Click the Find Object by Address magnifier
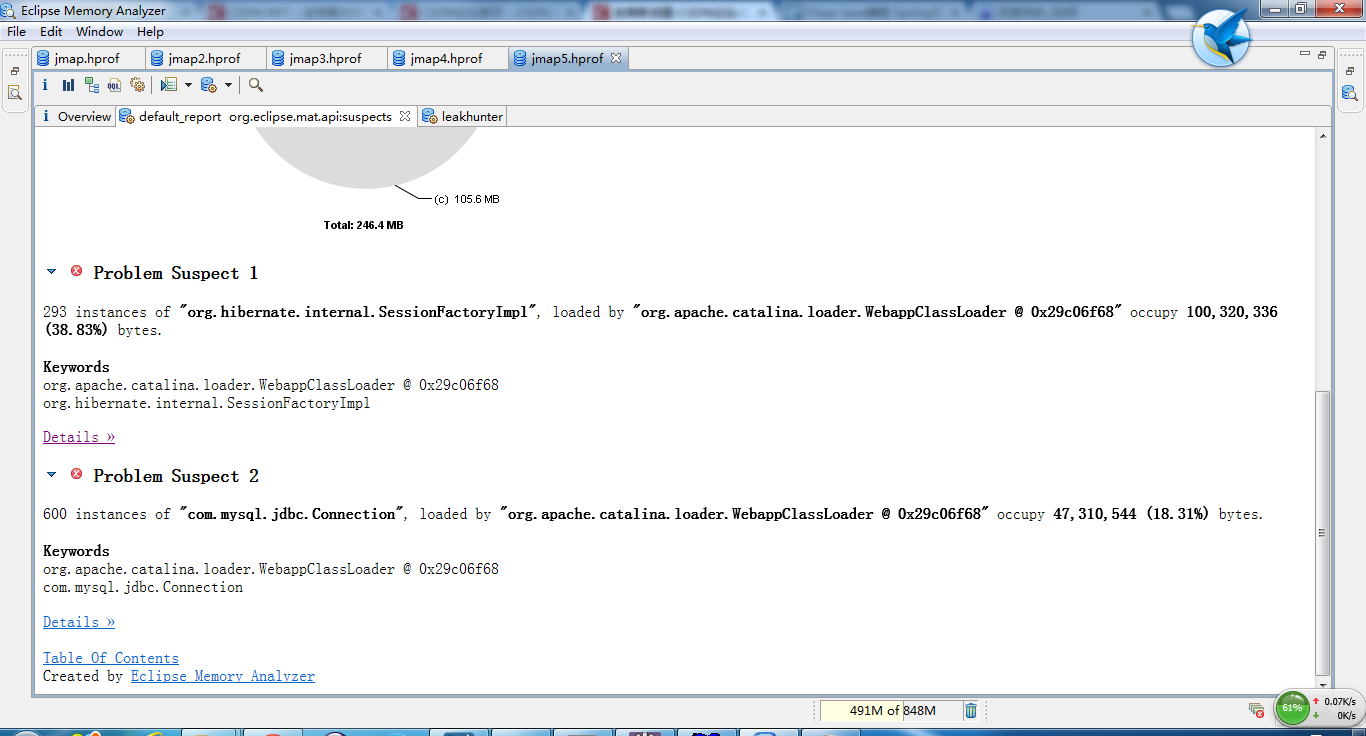Viewport: 1366px width, 736px height. (256, 85)
